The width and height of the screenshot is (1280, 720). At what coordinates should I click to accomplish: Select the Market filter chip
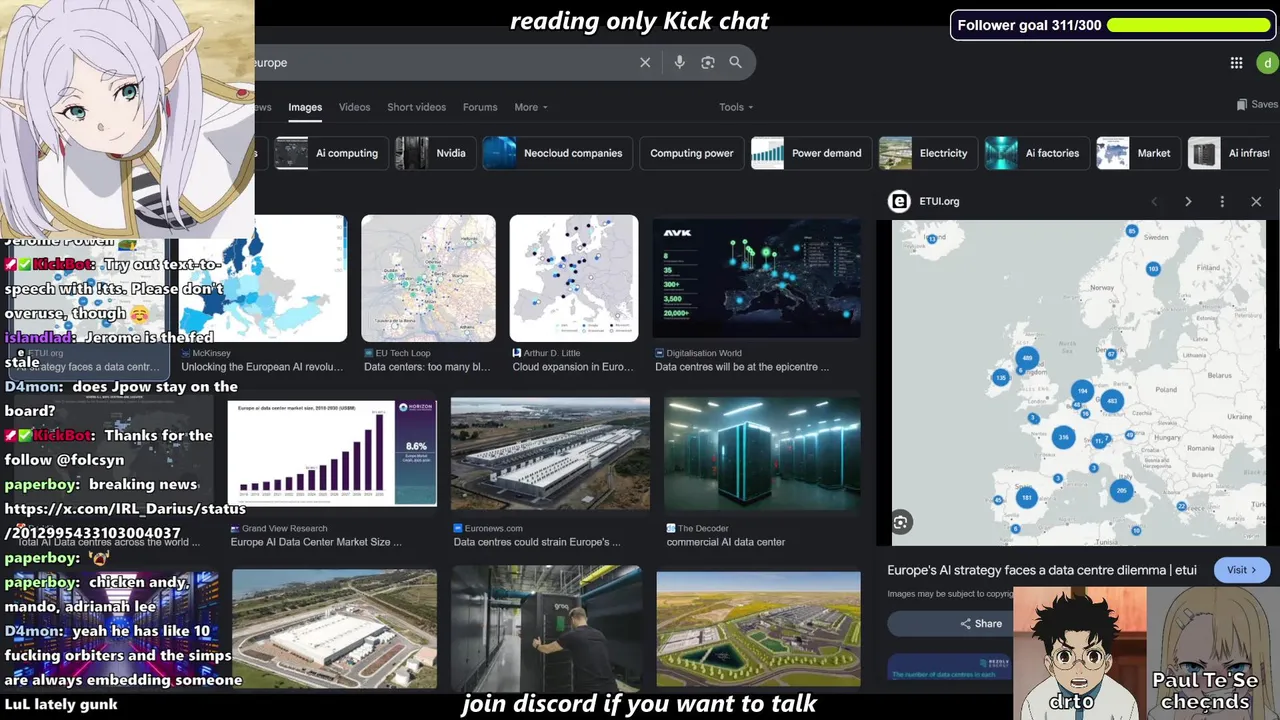coord(1137,153)
